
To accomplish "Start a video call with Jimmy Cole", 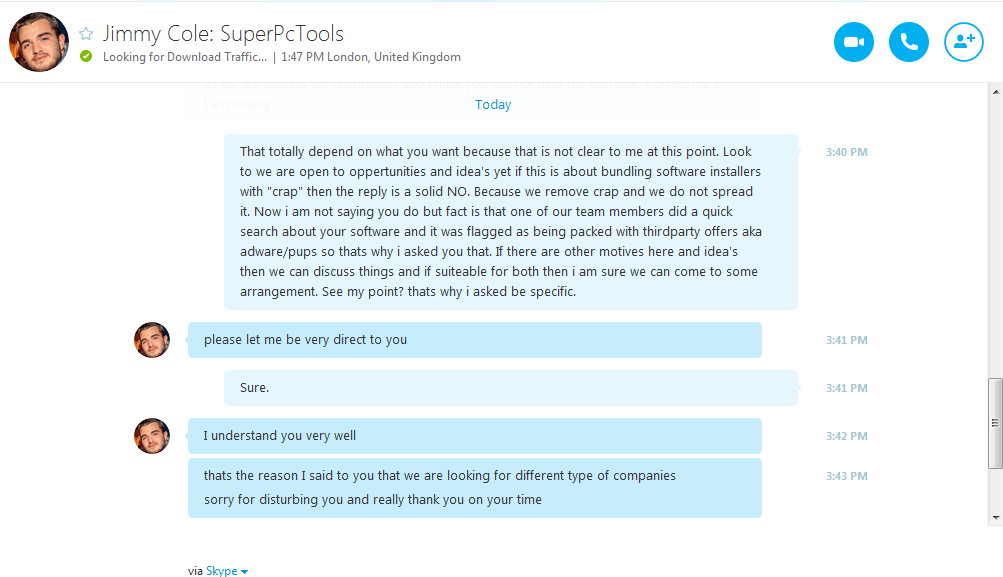I will tap(853, 42).
